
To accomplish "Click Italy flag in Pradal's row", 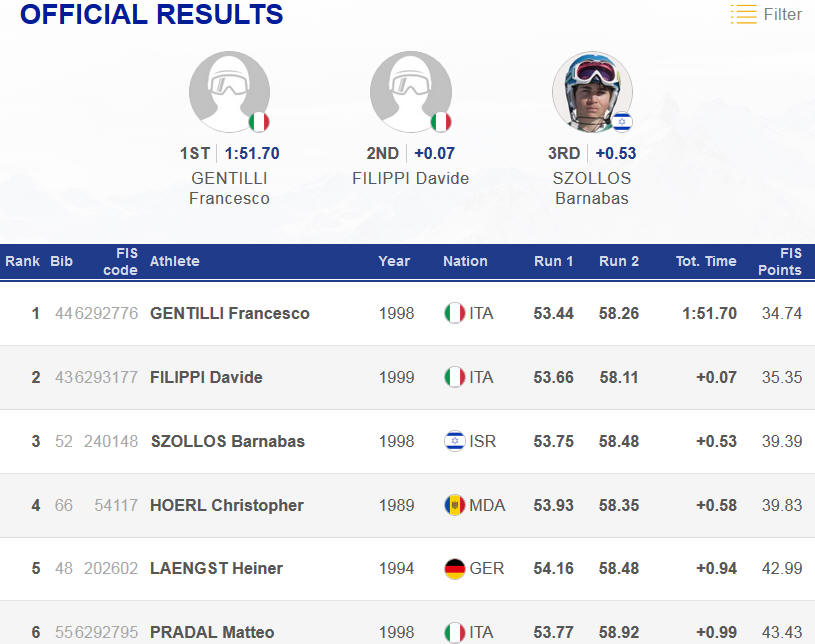I will pyautogui.click(x=454, y=632).
